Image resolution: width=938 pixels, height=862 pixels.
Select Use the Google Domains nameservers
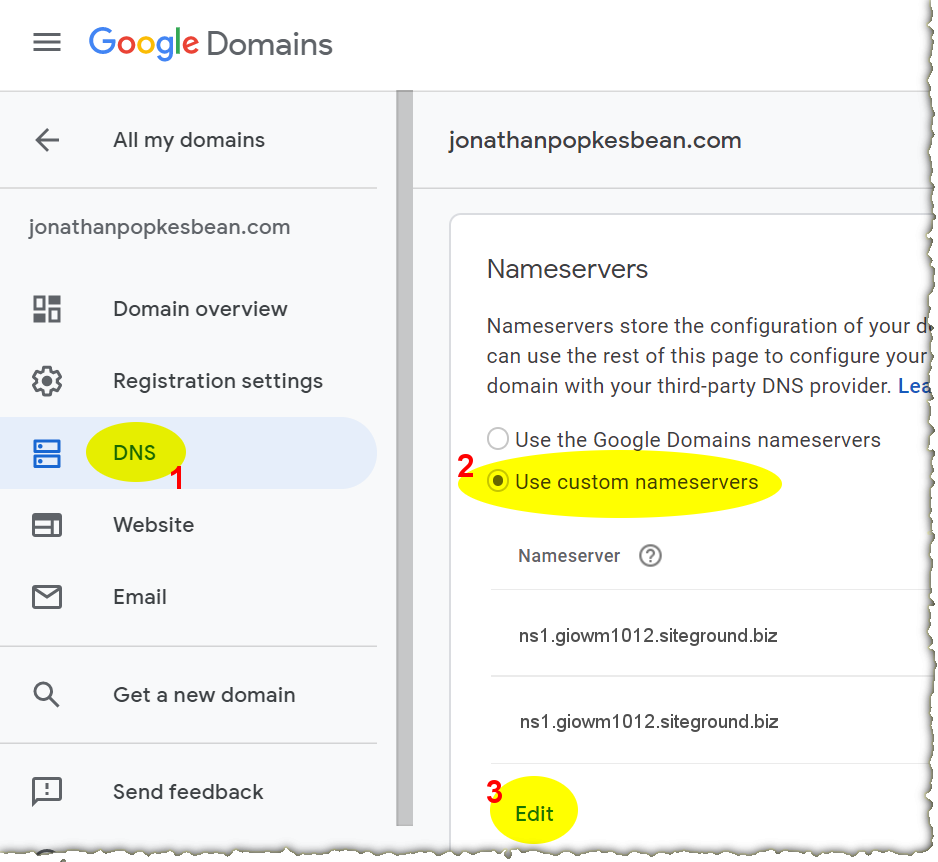pos(498,438)
